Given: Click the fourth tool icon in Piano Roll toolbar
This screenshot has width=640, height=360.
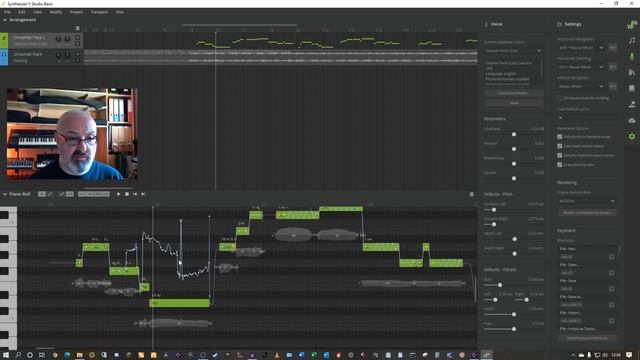Looking at the screenshot, I should [70, 194].
